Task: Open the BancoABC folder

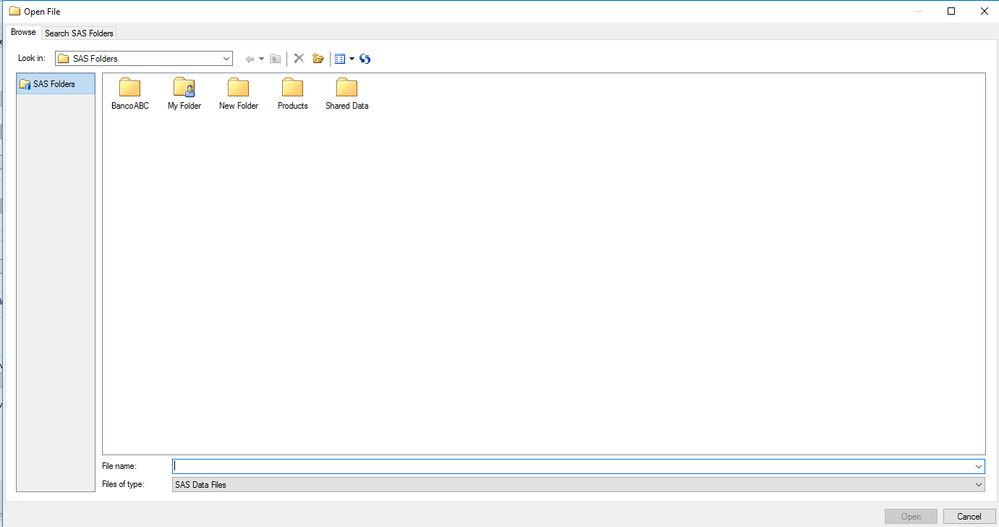Action: [130, 94]
